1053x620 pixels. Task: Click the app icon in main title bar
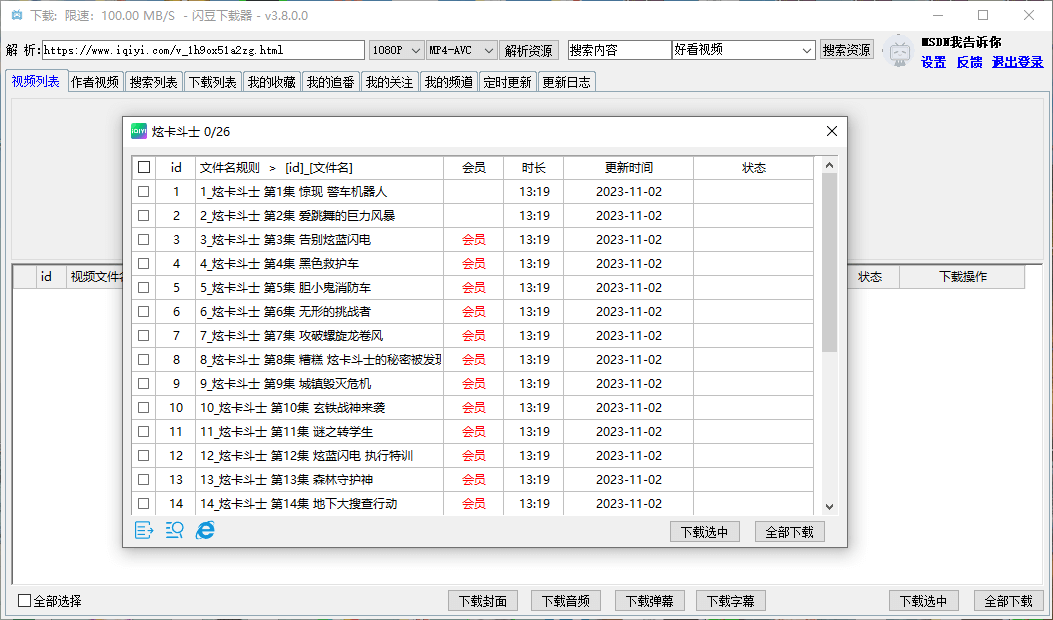click(x=16, y=15)
